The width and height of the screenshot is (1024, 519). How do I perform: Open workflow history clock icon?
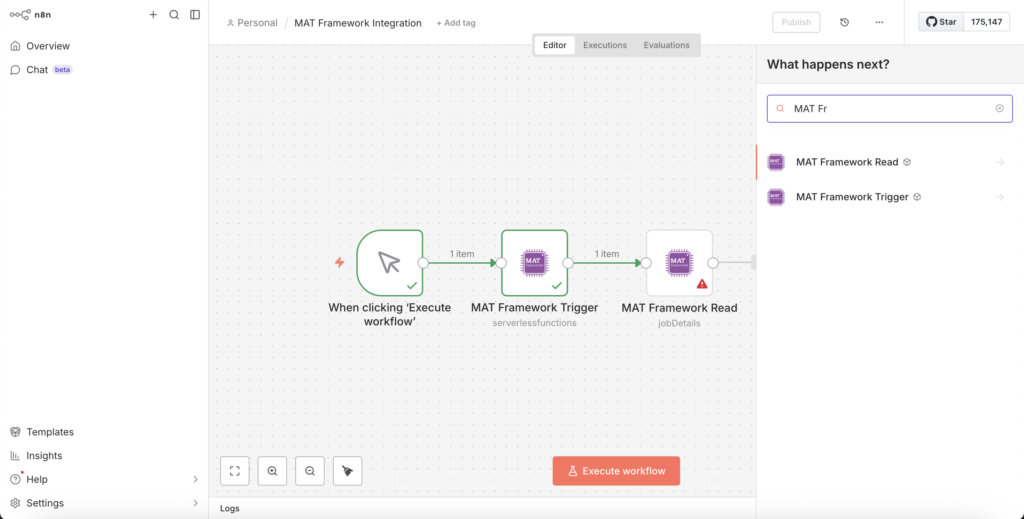pyautogui.click(x=844, y=22)
